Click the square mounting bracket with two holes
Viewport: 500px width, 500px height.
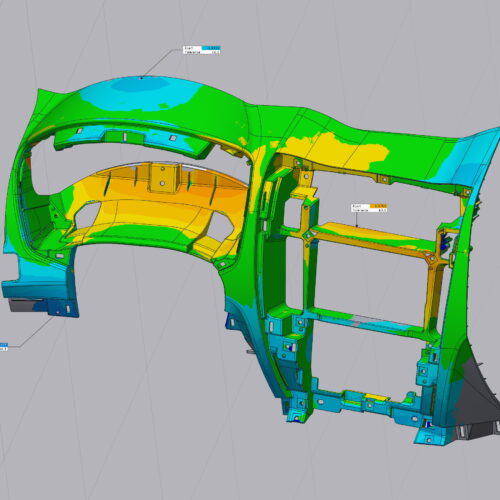tap(162, 178)
